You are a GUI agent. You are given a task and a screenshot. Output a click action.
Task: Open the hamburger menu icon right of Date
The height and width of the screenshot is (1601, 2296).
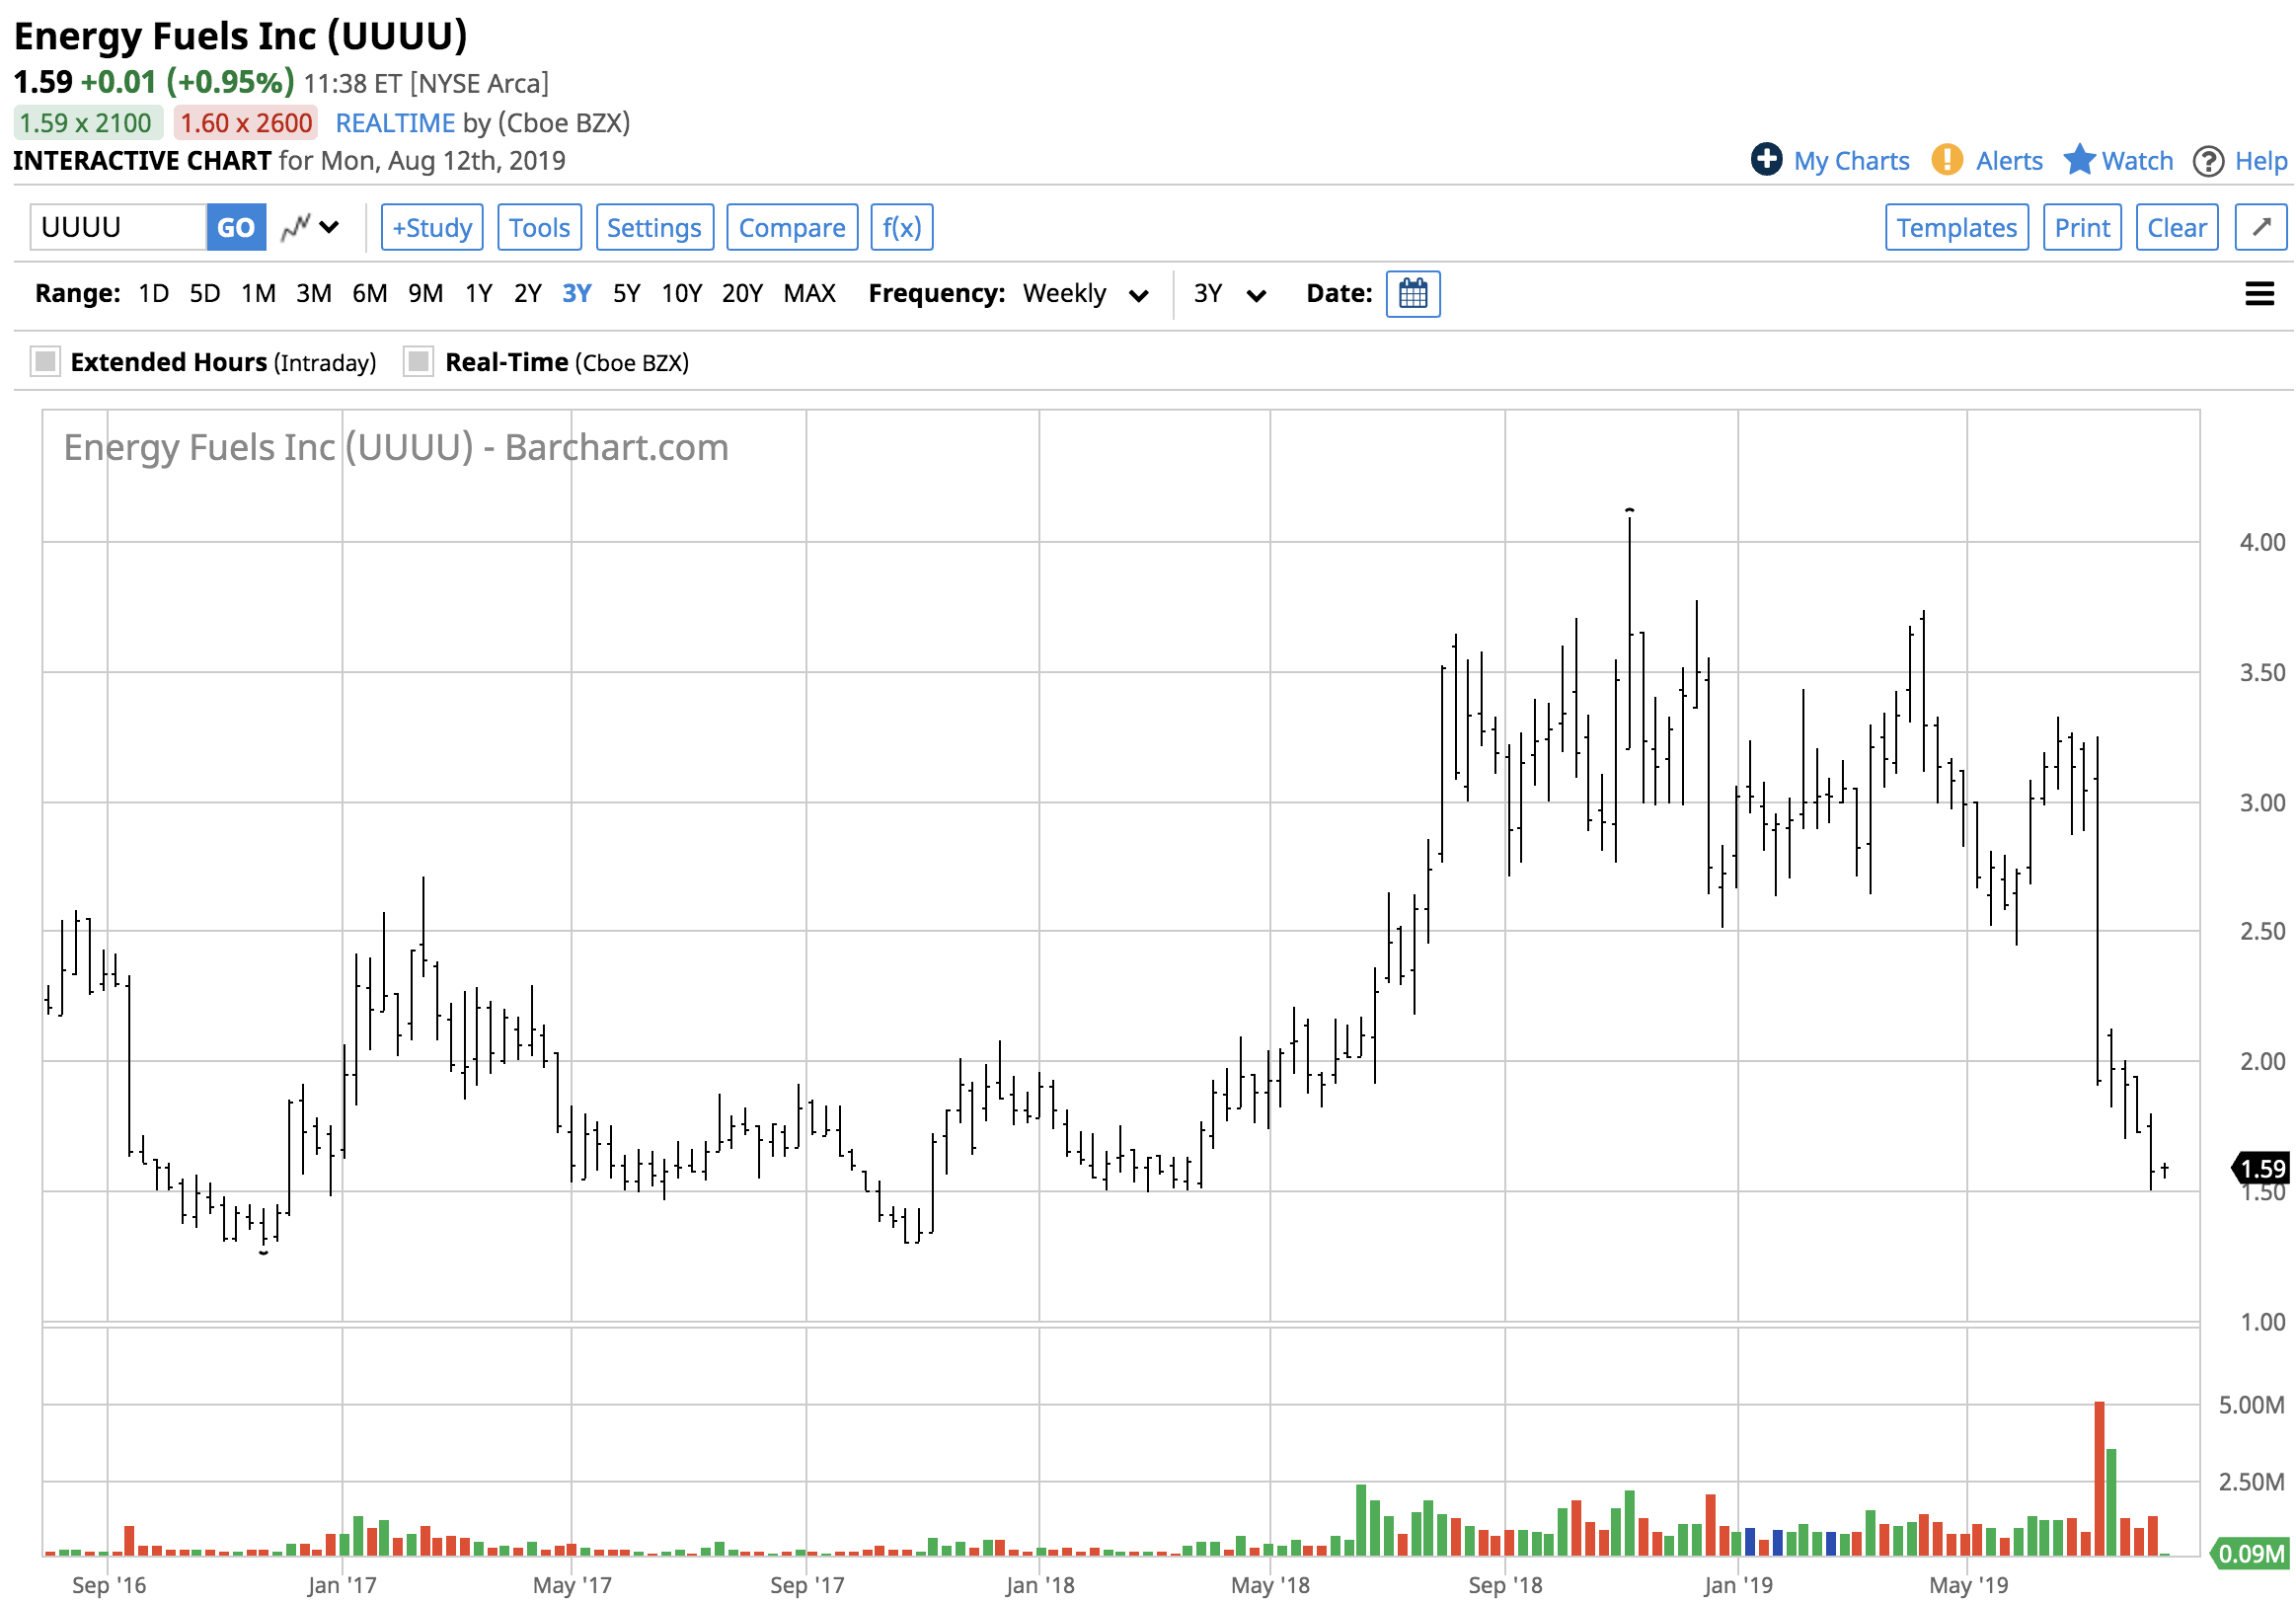click(x=2259, y=294)
